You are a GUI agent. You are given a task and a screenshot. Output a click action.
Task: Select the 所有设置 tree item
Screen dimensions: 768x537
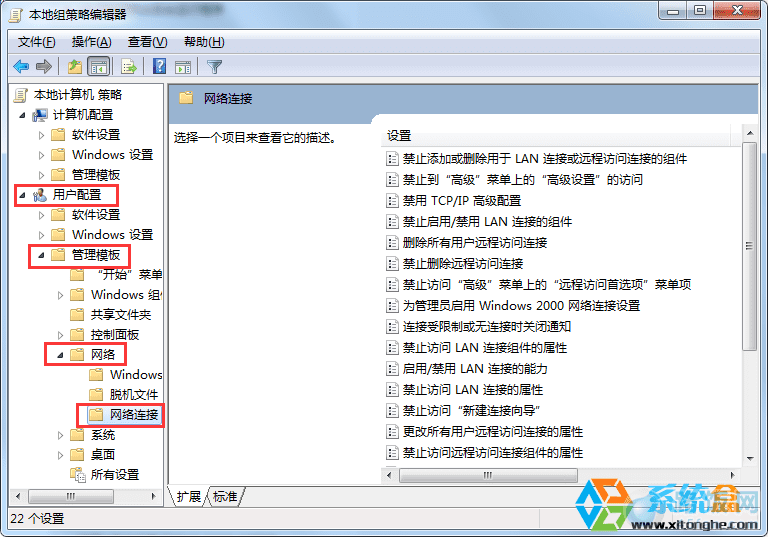[115, 475]
